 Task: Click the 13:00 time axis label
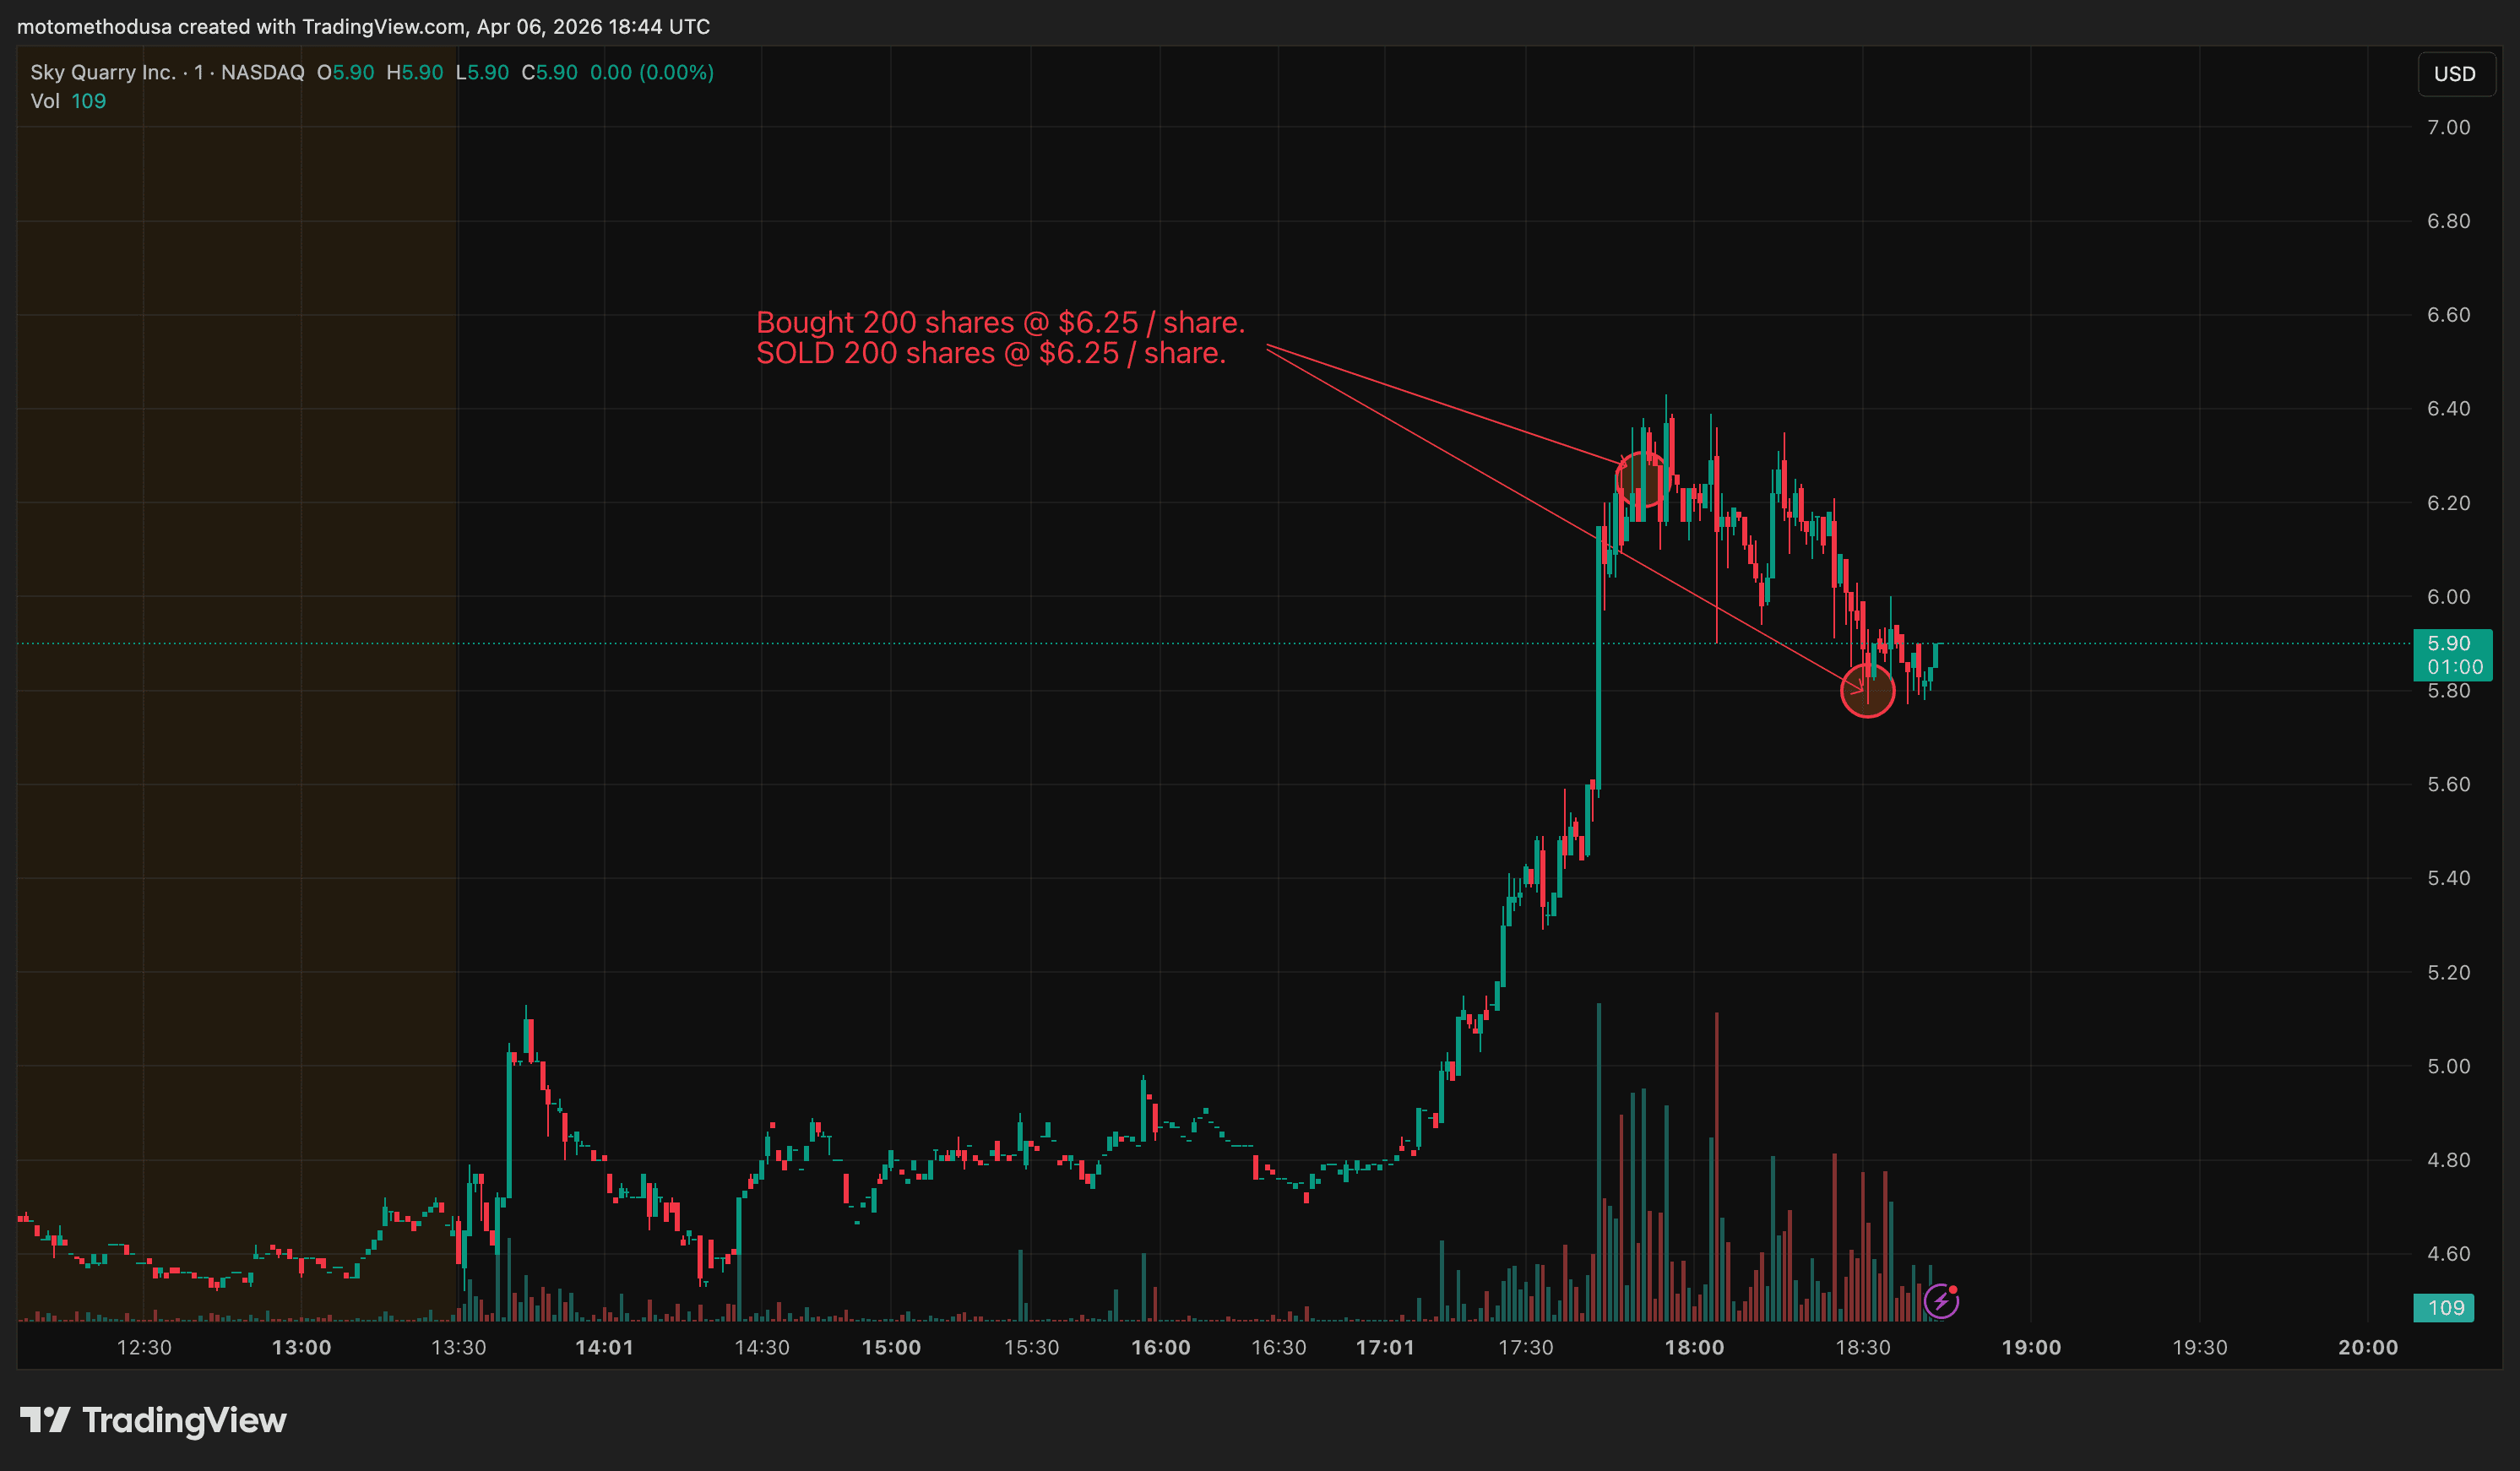pyautogui.click(x=301, y=1347)
